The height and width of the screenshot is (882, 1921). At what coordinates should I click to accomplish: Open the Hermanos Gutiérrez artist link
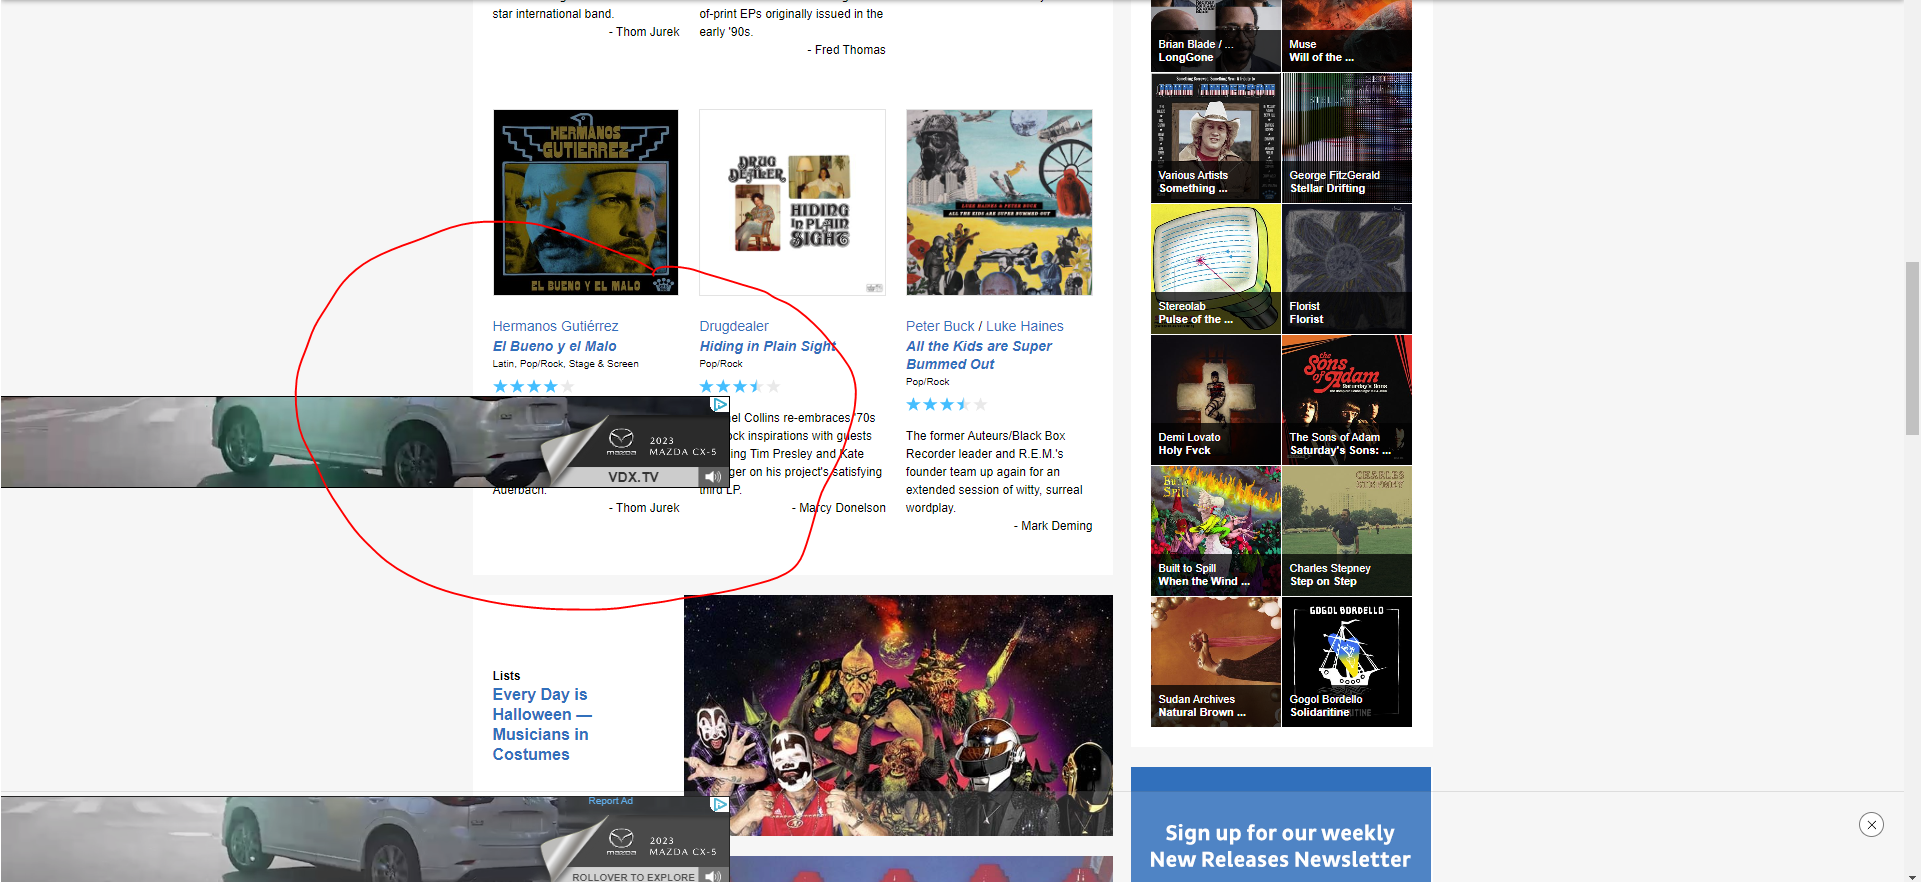pos(555,326)
